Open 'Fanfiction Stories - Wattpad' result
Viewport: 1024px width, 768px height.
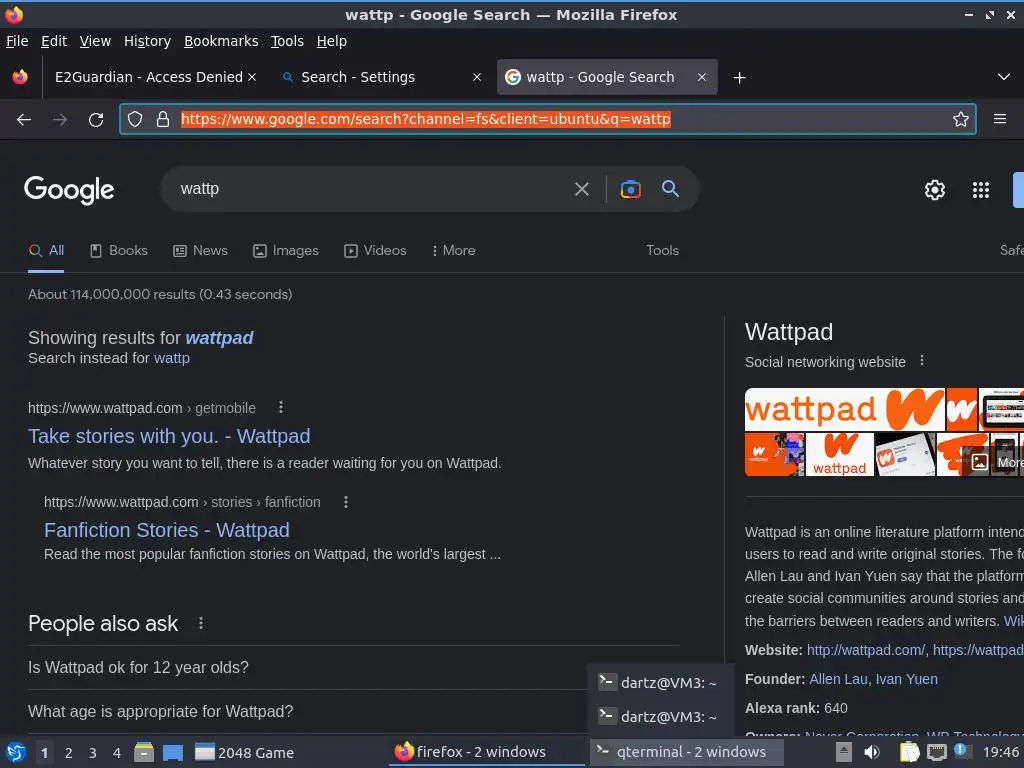coord(167,530)
